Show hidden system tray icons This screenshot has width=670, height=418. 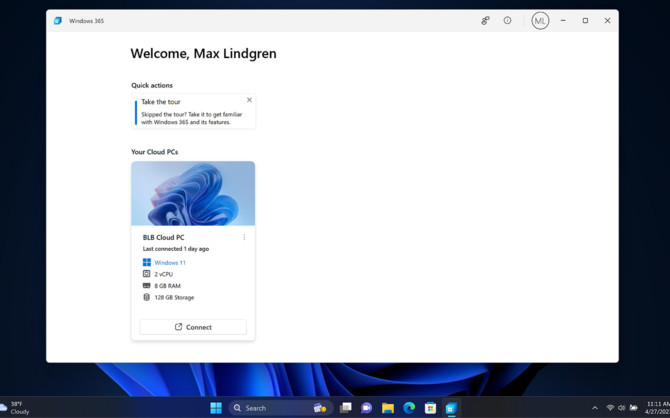(x=594, y=408)
